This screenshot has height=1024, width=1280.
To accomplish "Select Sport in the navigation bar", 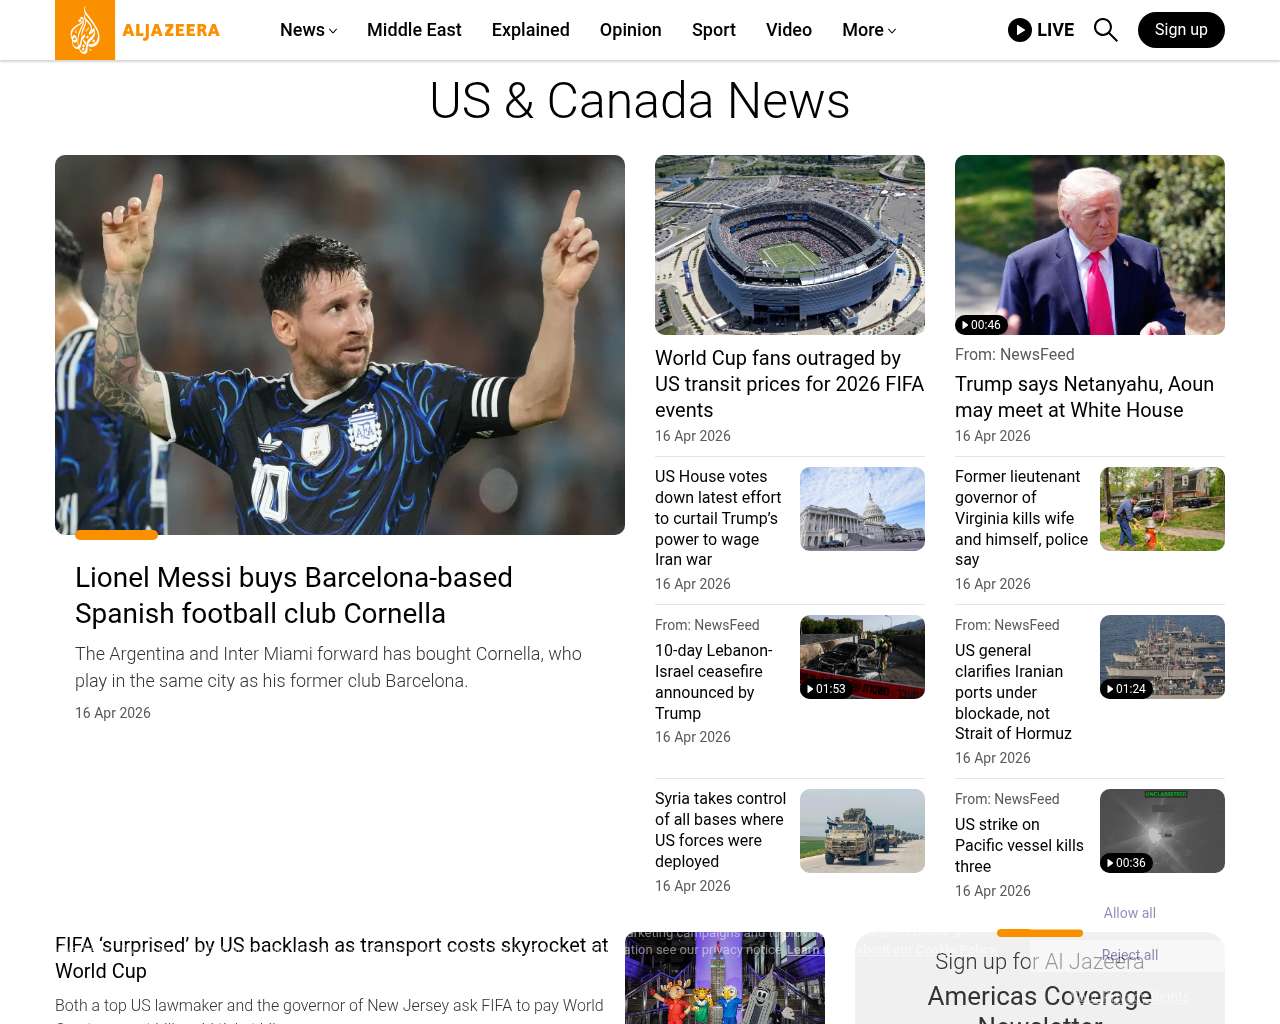I will [713, 30].
